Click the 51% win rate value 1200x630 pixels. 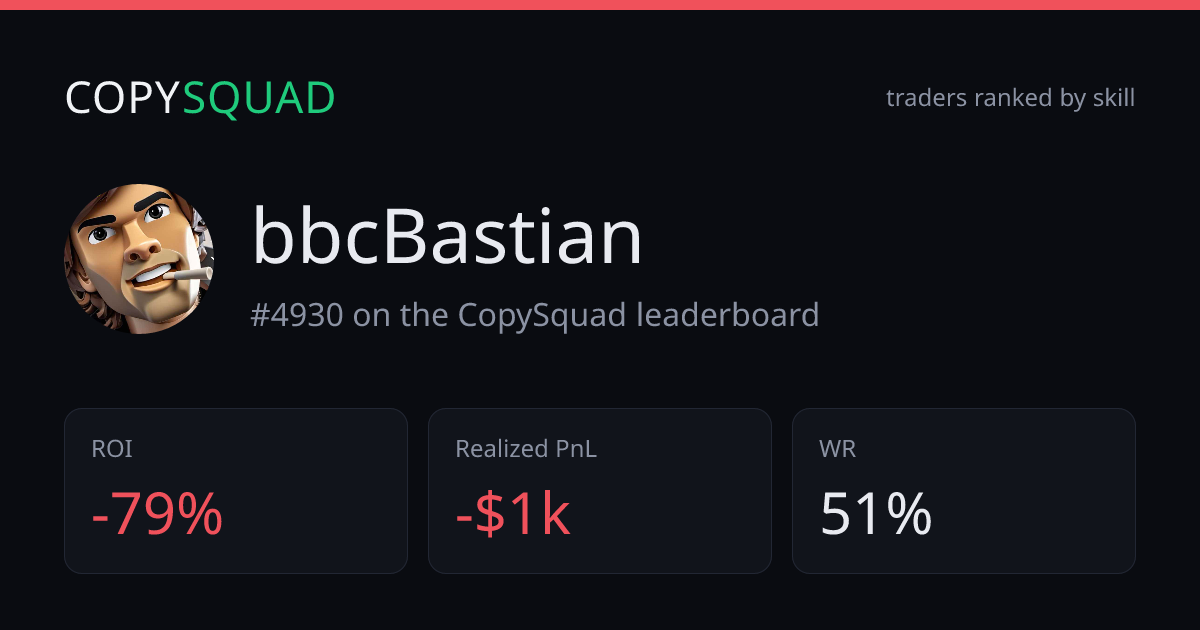pos(876,515)
